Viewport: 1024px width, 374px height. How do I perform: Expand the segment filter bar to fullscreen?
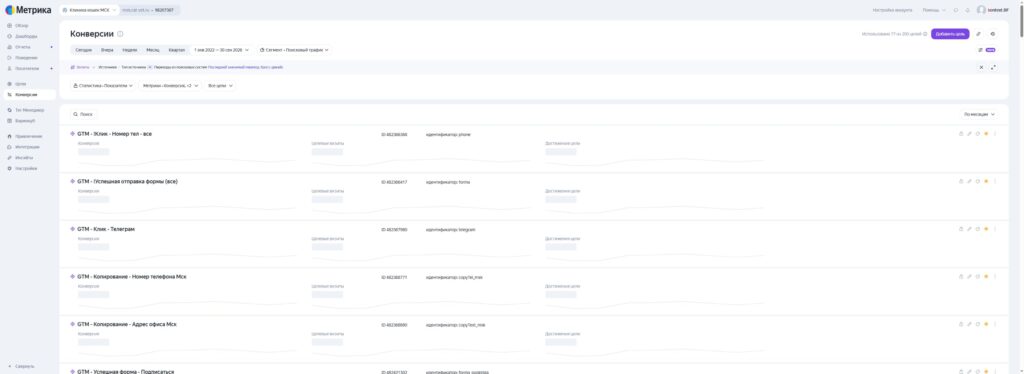point(993,67)
